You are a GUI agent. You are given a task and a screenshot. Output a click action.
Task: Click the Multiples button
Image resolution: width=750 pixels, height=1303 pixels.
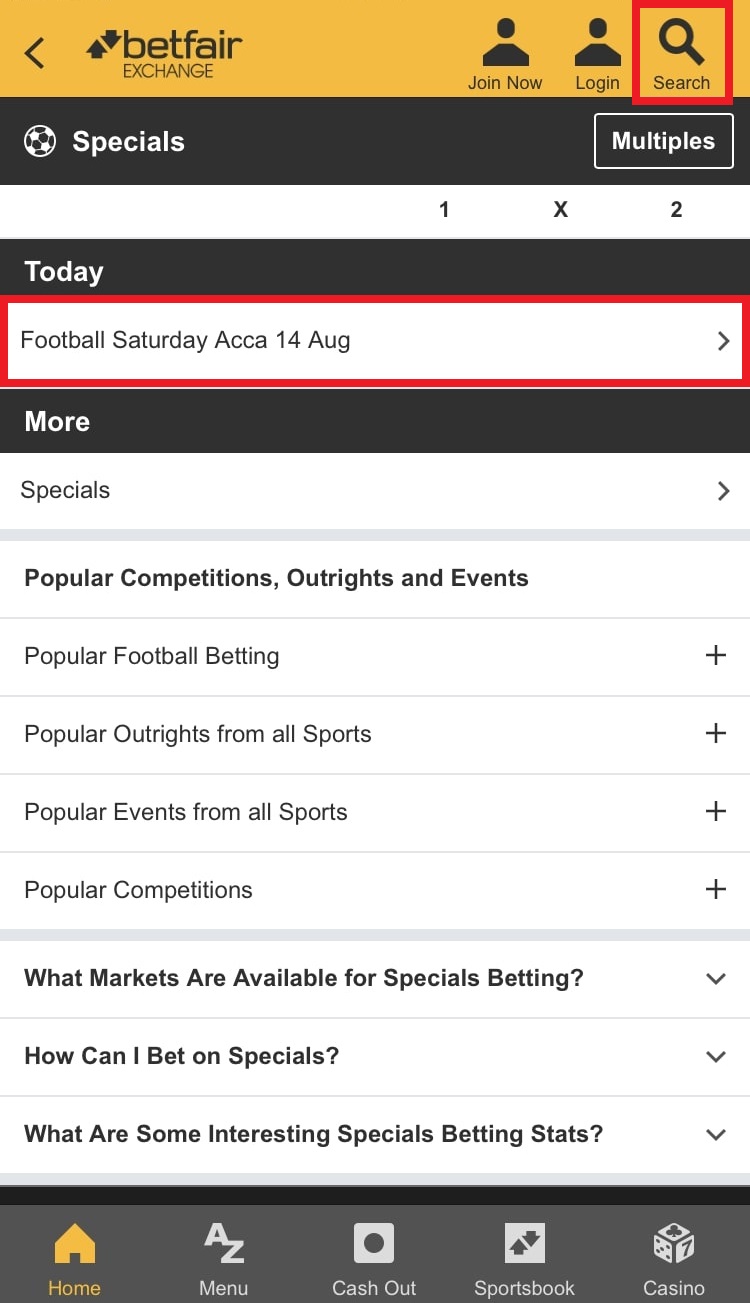pyautogui.click(x=663, y=141)
